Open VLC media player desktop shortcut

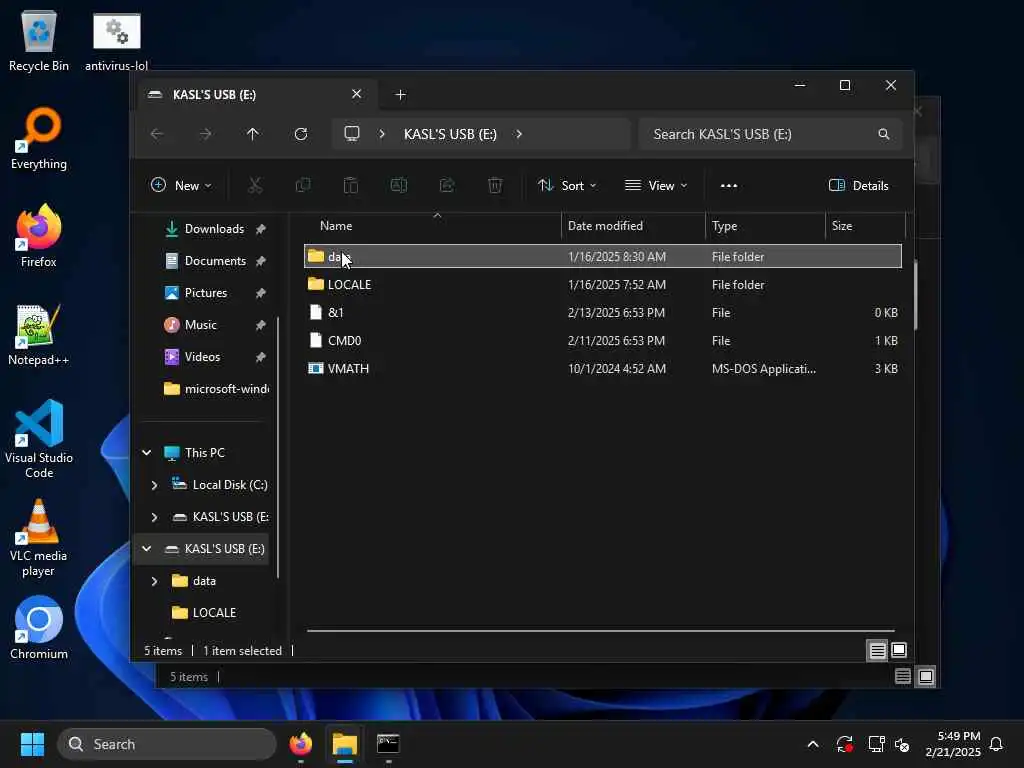pos(39,538)
